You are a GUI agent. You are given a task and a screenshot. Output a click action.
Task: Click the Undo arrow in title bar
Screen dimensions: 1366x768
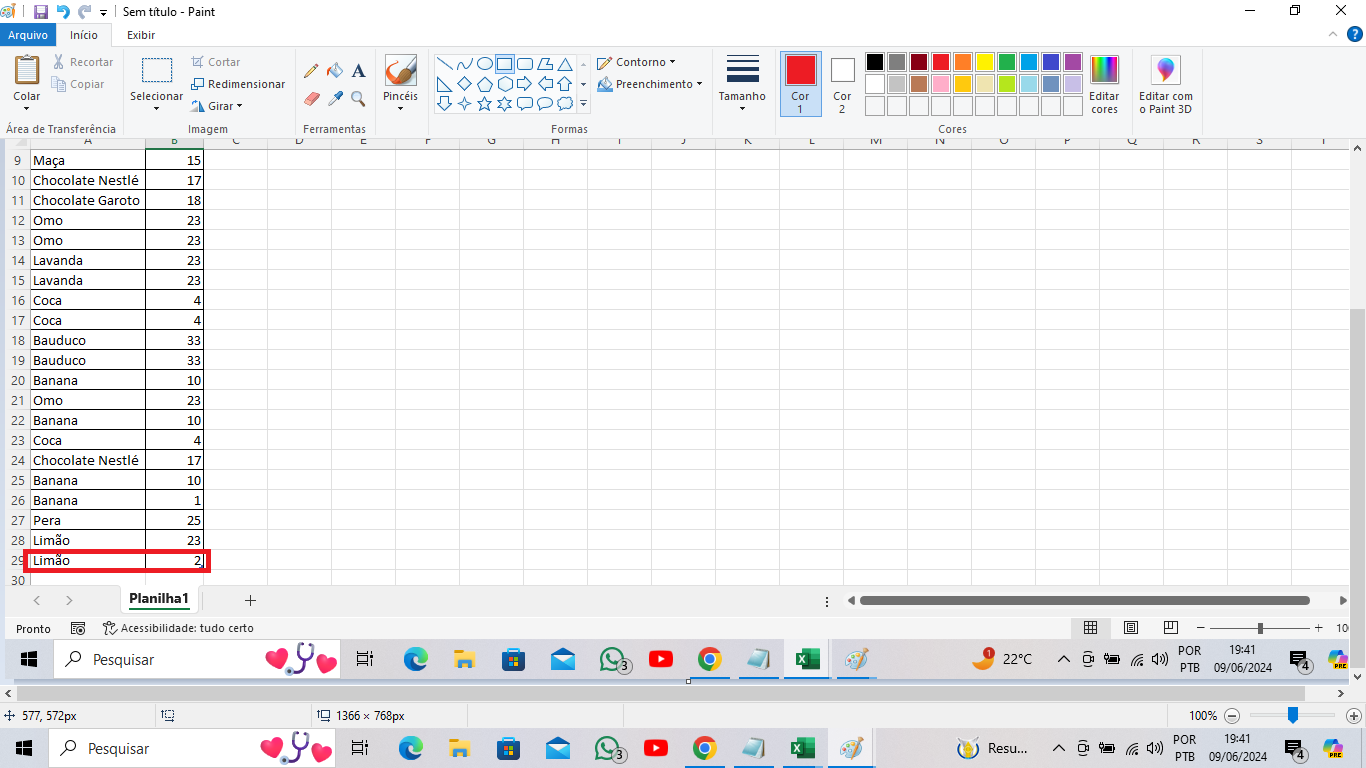63,12
